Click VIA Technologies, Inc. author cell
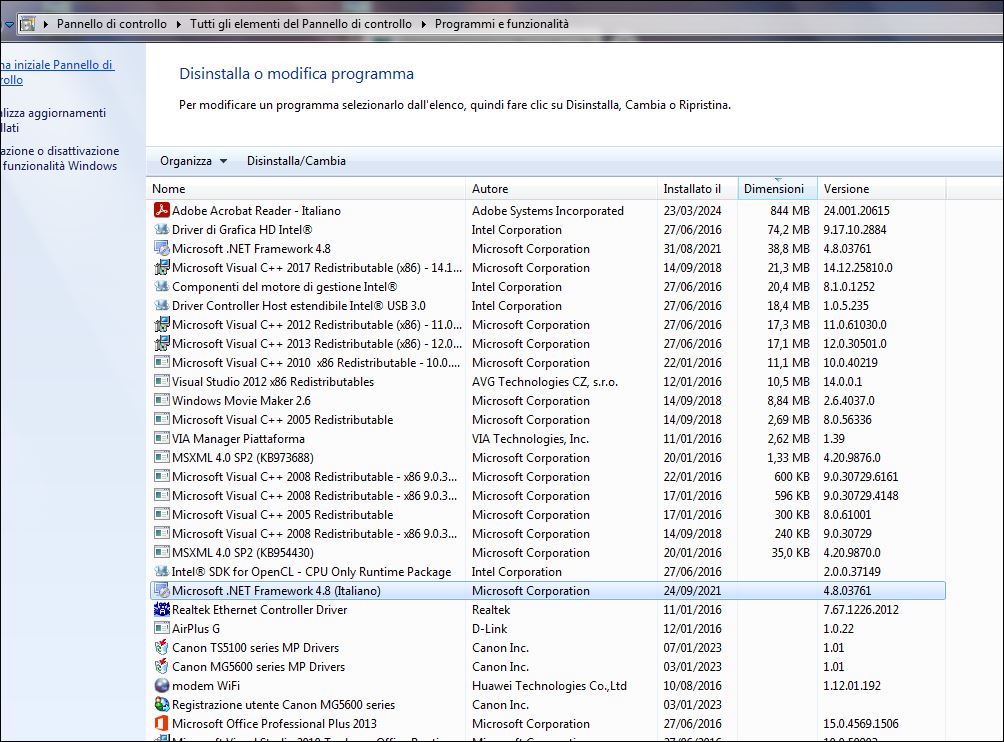The width and height of the screenshot is (1004, 742). pos(530,439)
